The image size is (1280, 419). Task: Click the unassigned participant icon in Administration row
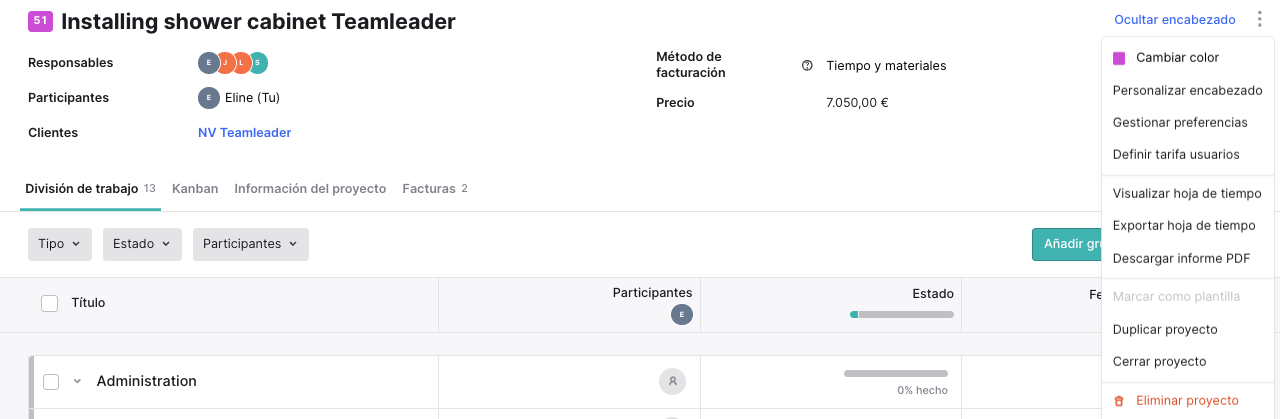coord(673,381)
